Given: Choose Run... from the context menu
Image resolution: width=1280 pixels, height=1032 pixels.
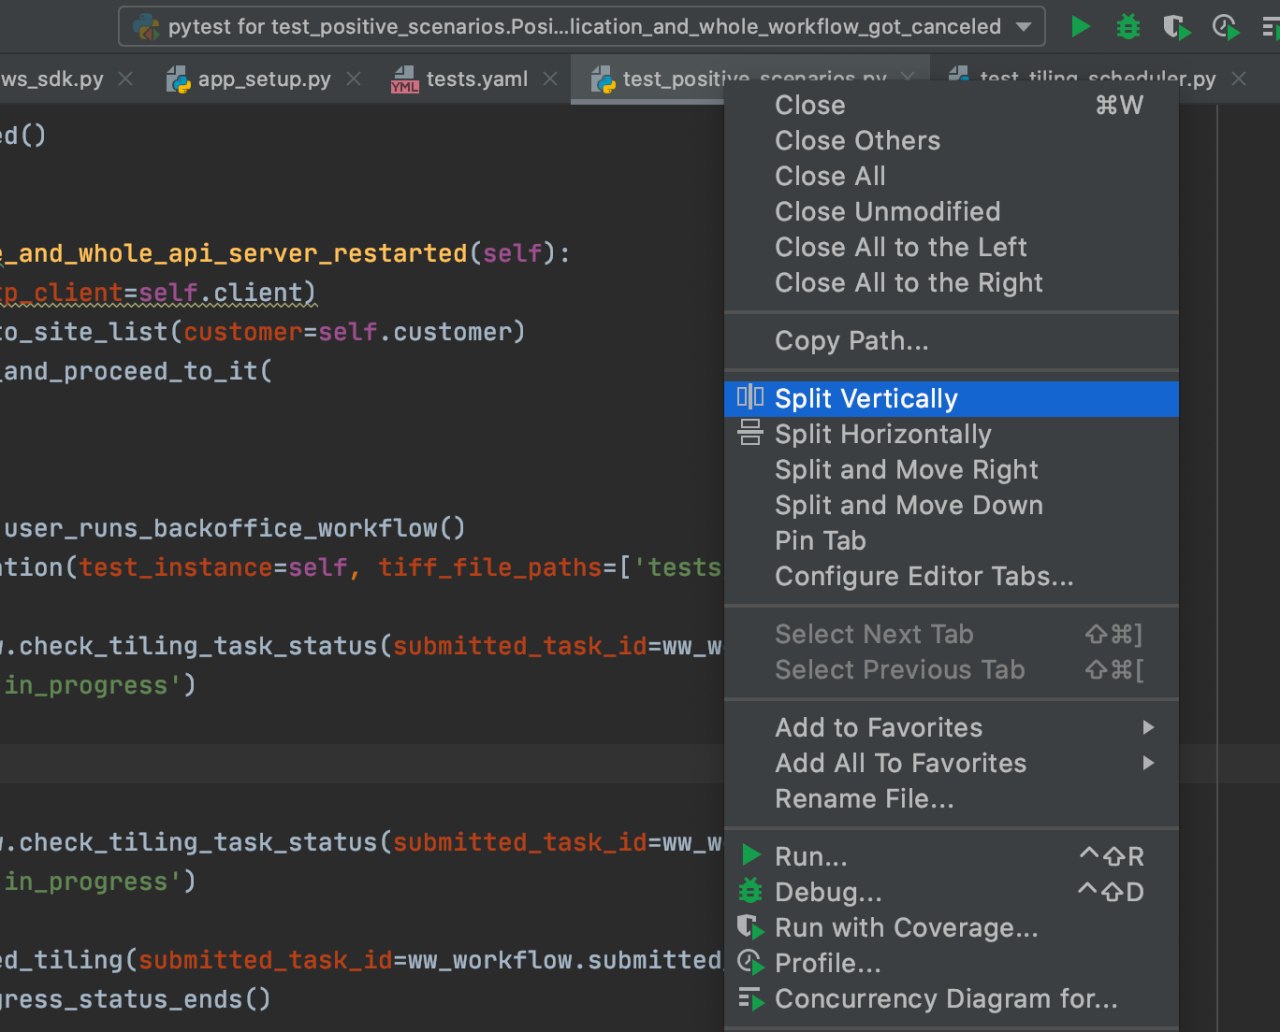Looking at the screenshot, I should [951, 857].
